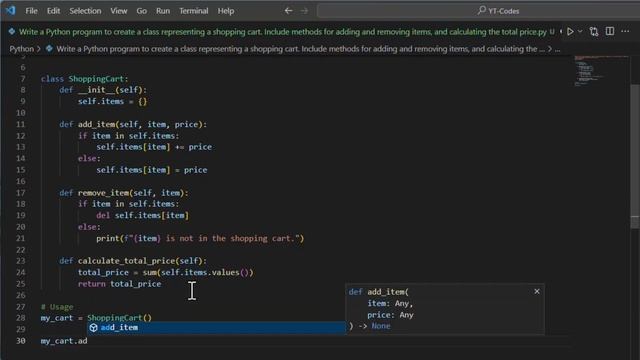Click the print statement on line 21

tap(200, 238)
